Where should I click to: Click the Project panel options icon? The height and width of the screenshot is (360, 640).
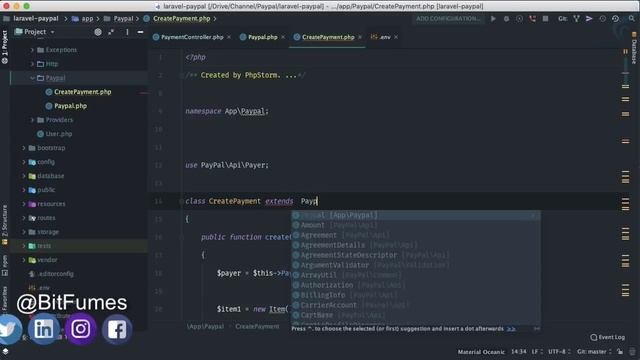[127, 32]
